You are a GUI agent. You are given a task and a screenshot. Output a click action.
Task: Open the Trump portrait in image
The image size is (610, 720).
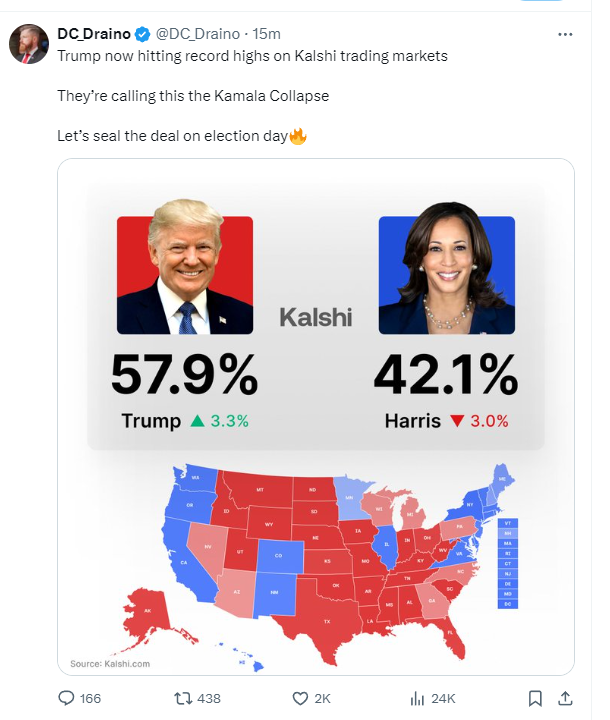[x=185, y=267]
